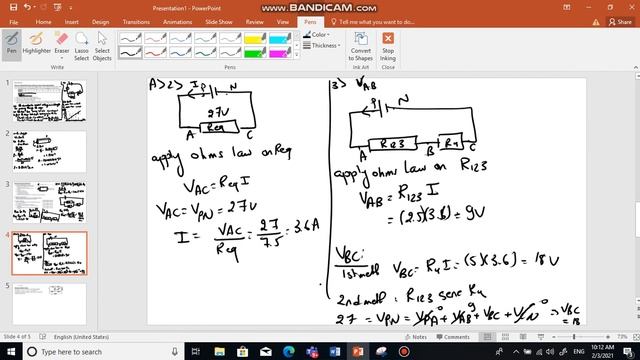Select yellow highlighter pen swatch
Image resolution: width=640 pixels, height=360 pixels.
(255, 39)
